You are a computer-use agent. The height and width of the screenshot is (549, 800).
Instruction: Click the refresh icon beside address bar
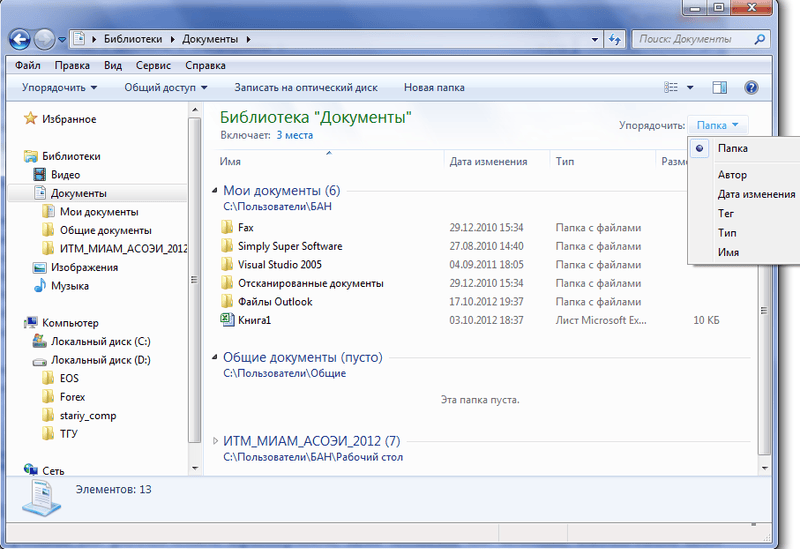click(x=614, y=39)
